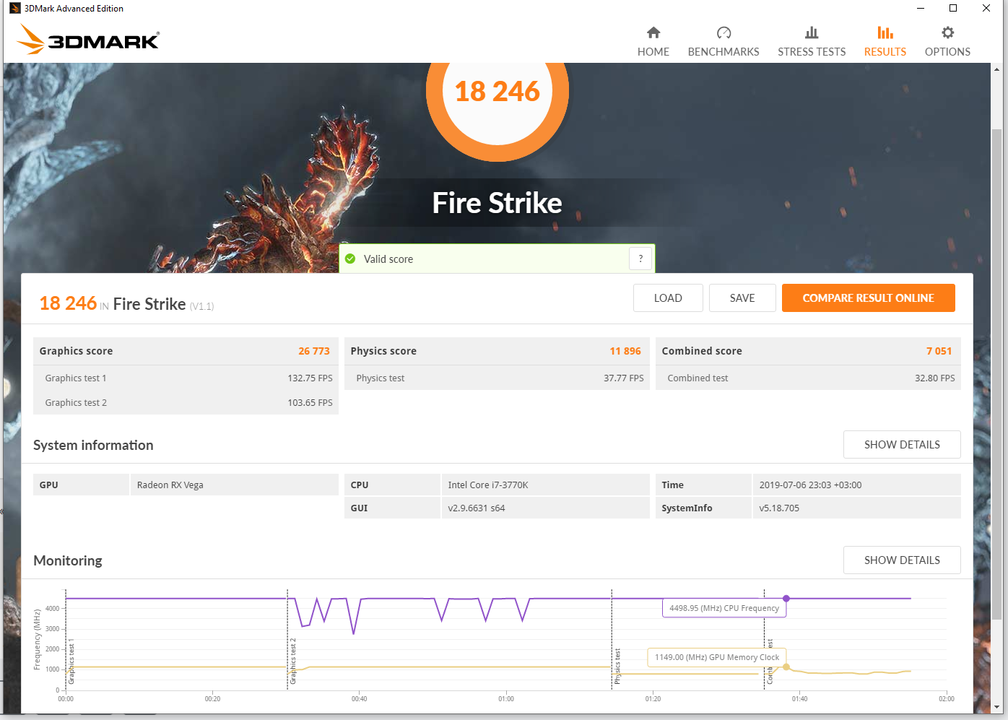Click the question mark help button
Image resolution: width=1008 pixels, height=720 pixels.
coord(640,258)
